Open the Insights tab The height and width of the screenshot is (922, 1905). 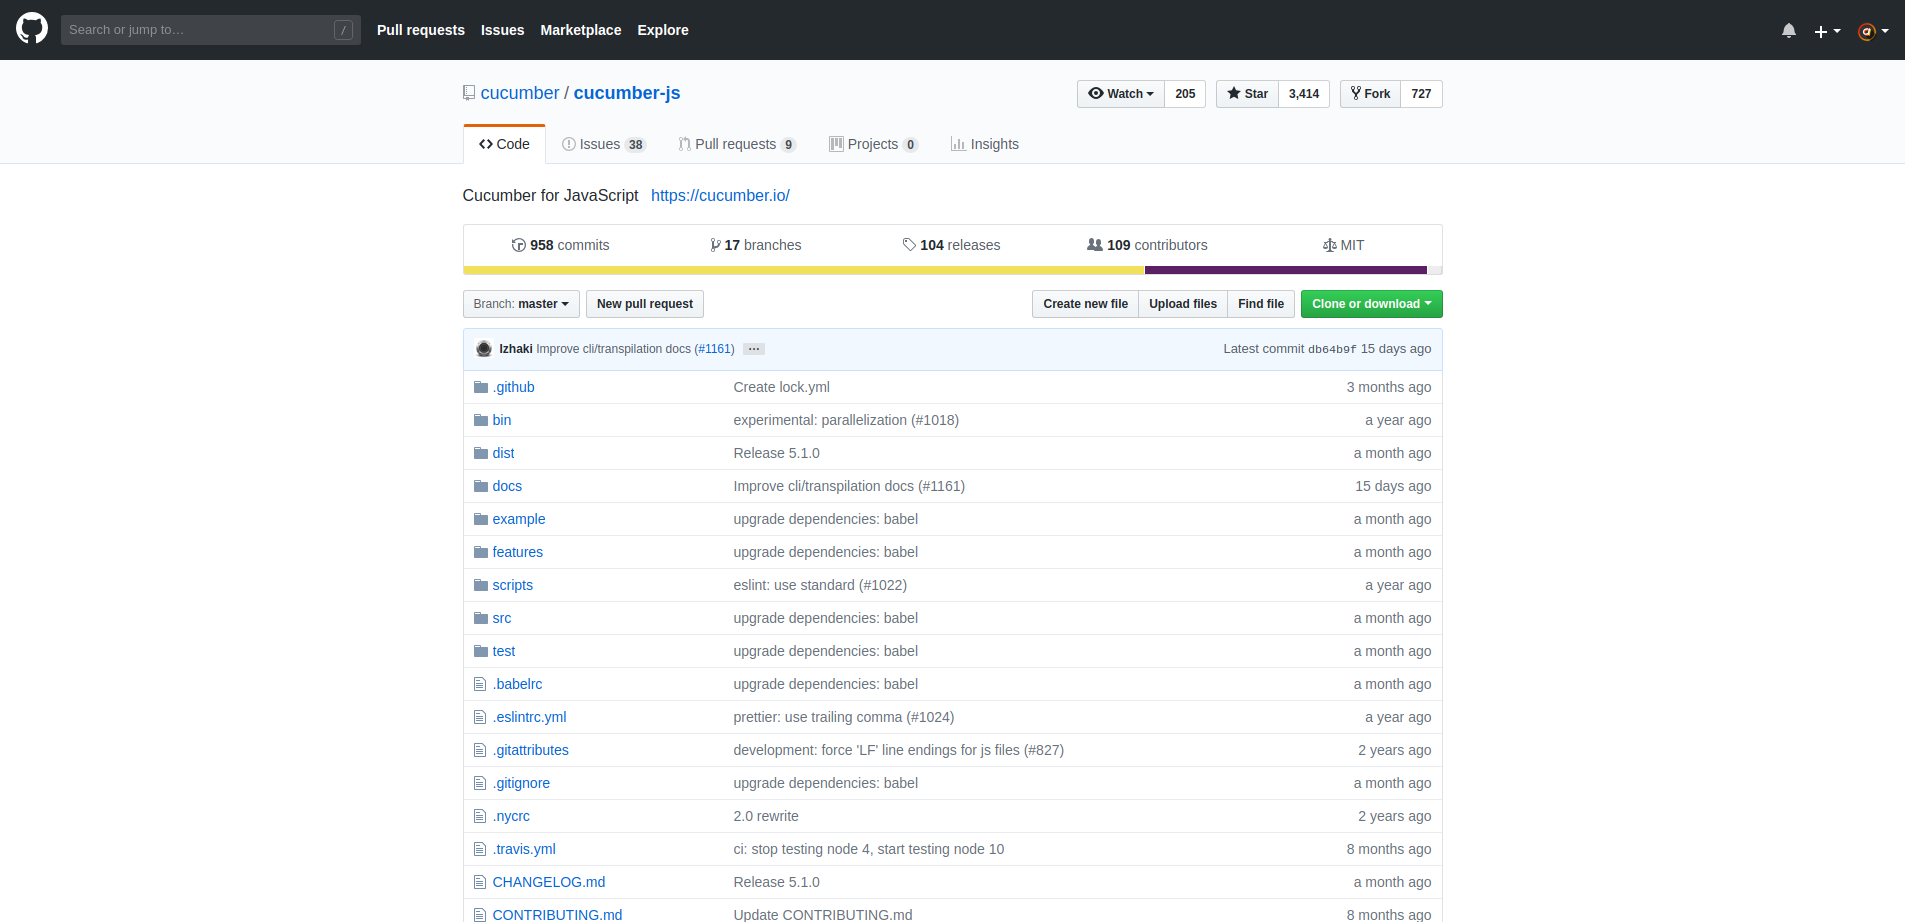coord(985,144)
